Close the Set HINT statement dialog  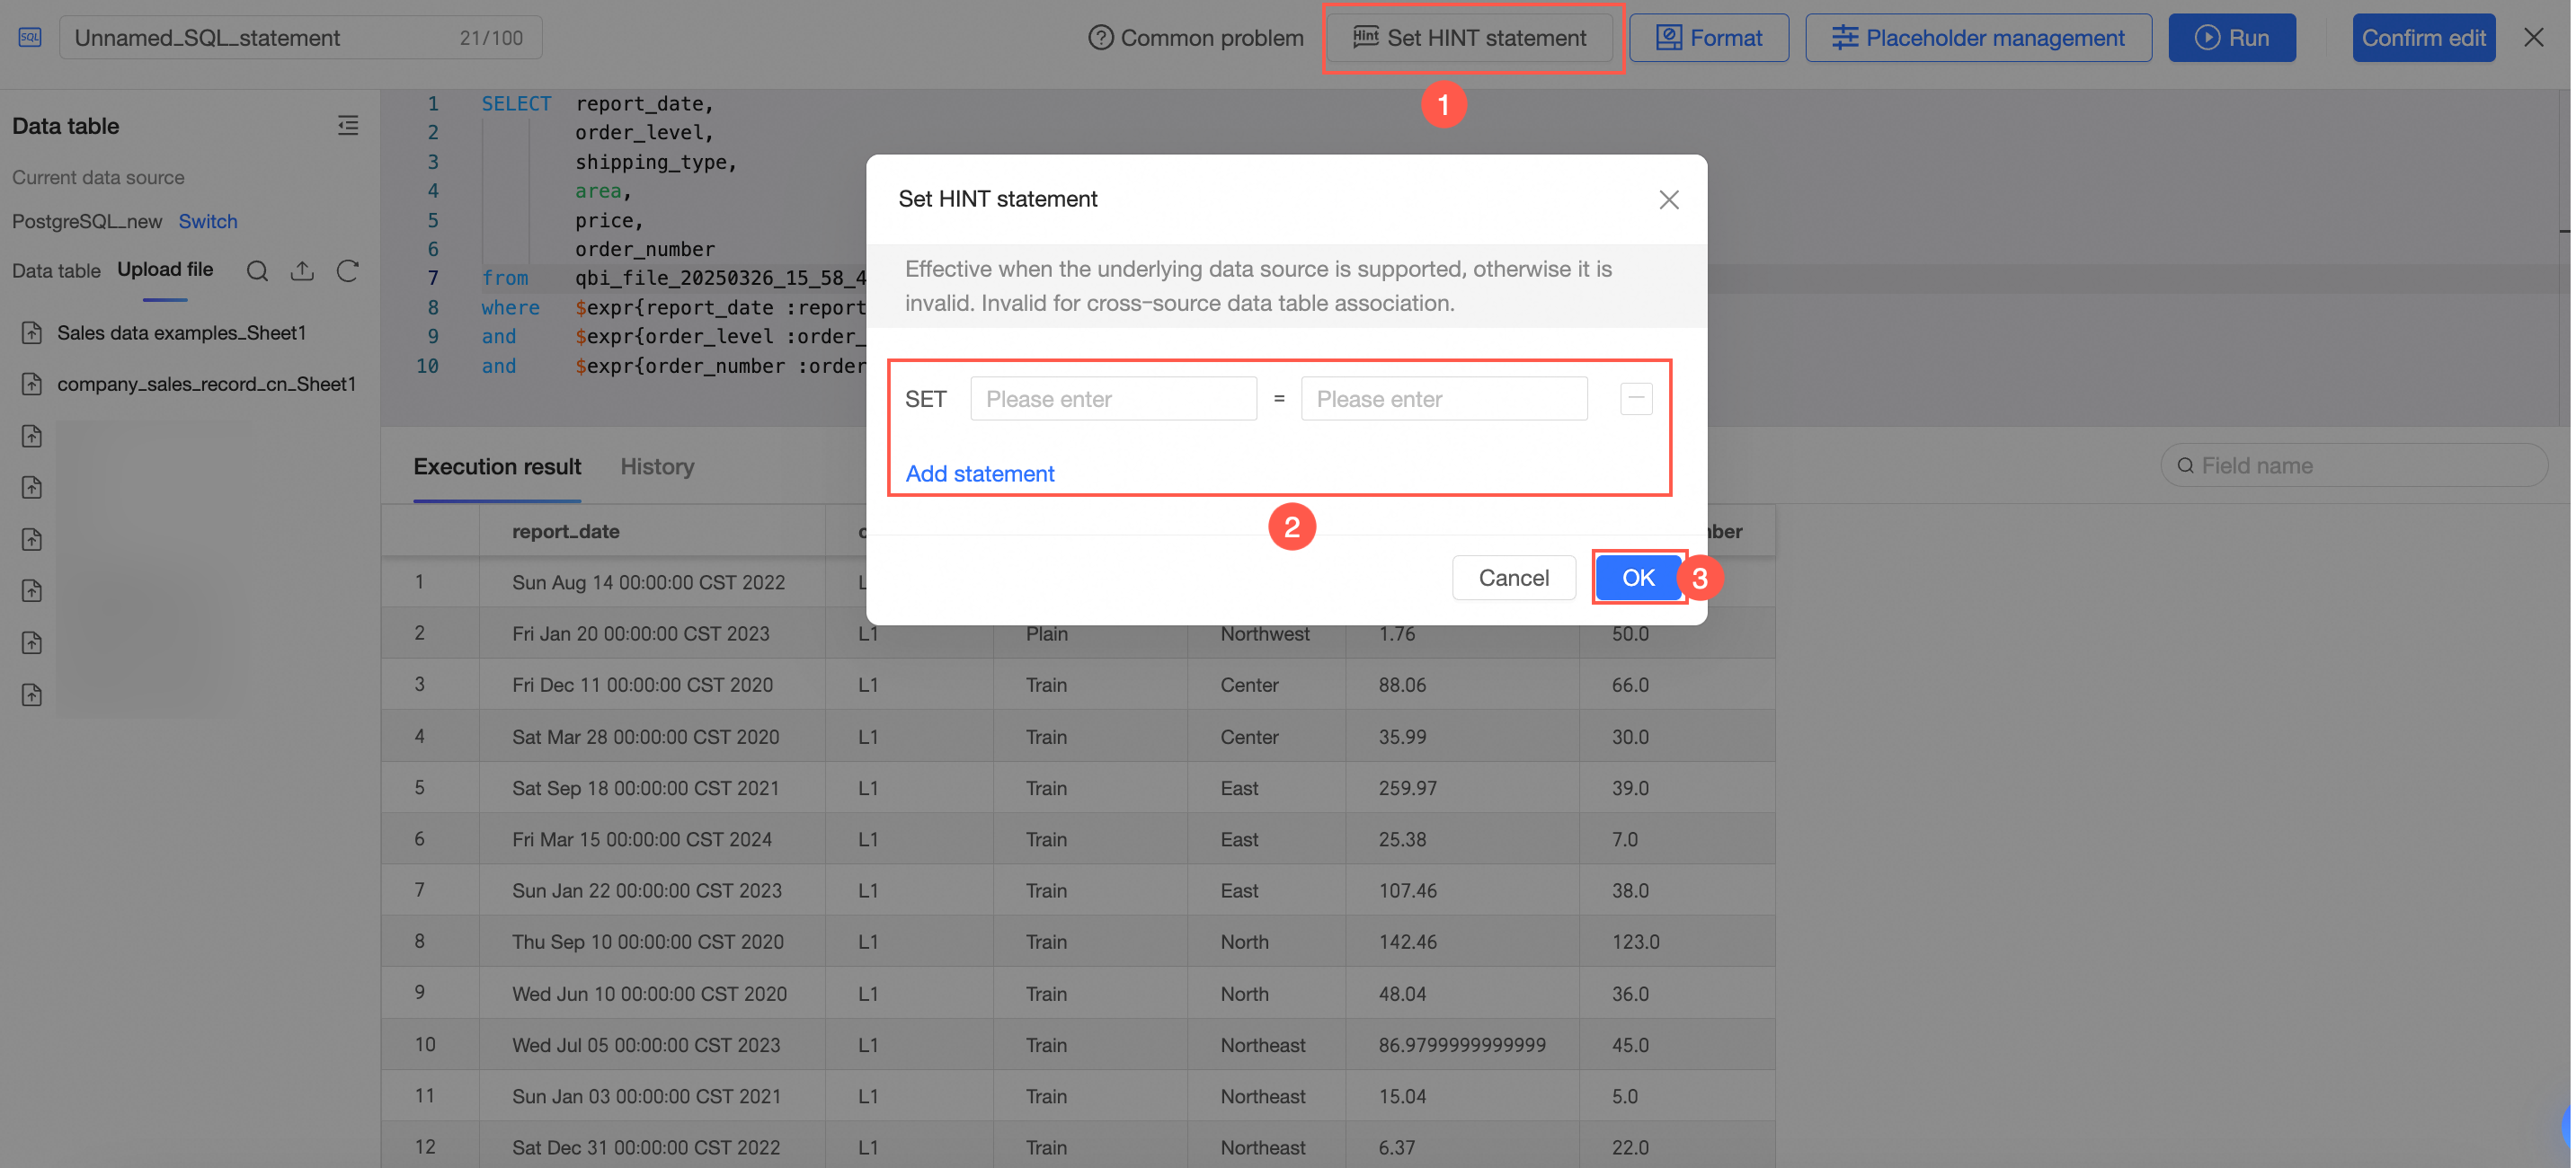(1668, 200)
